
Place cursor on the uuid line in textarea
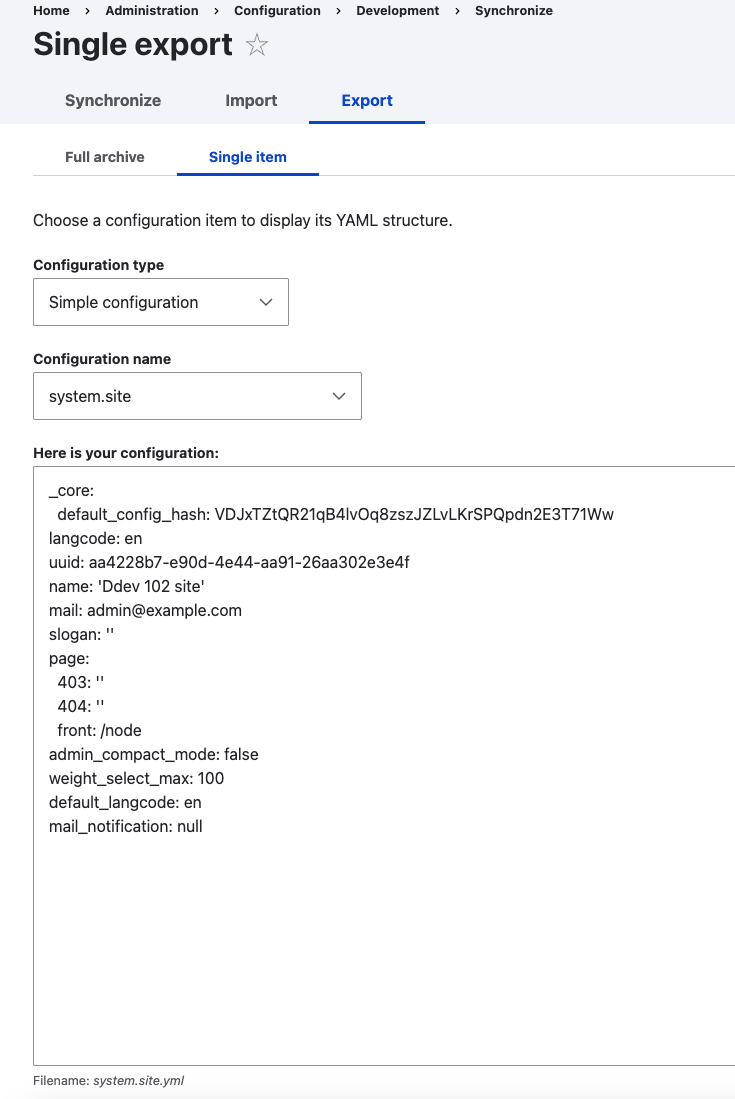228,562
